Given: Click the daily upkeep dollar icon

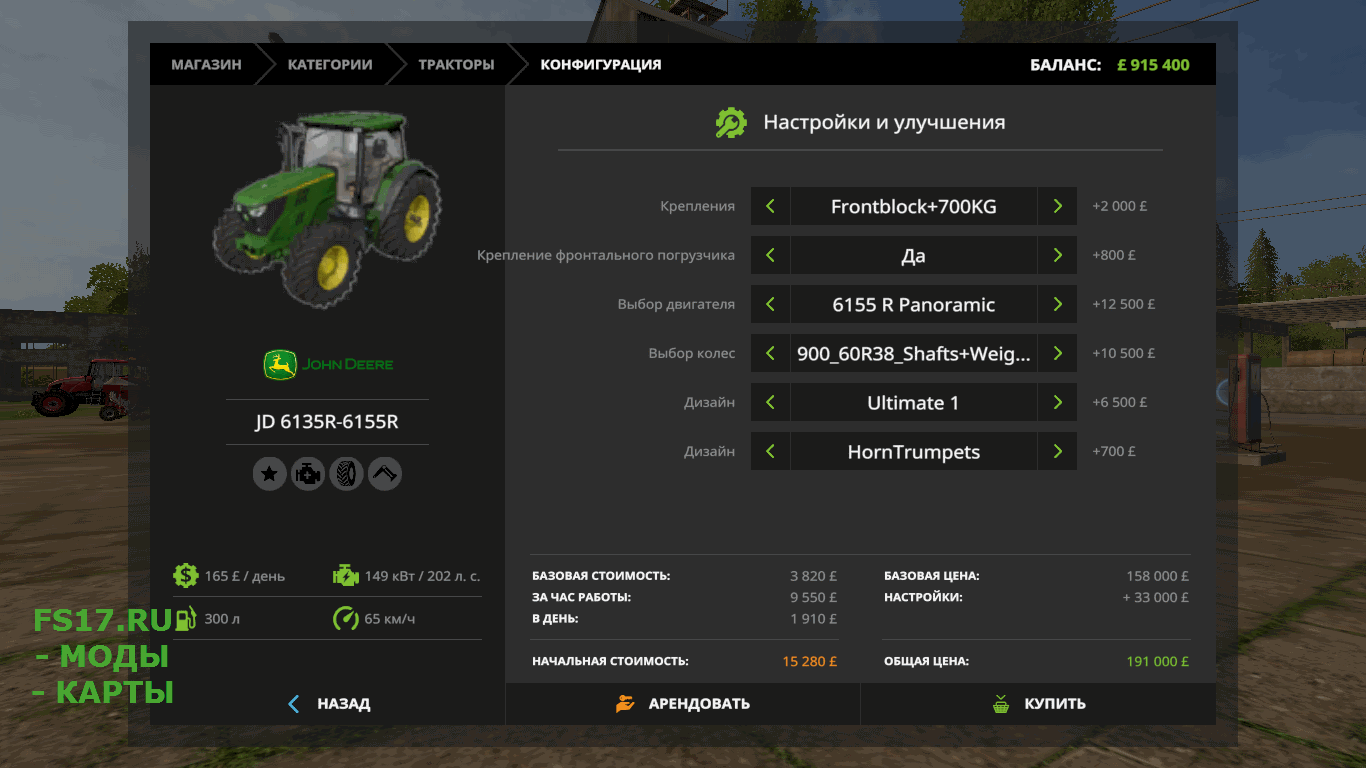Looking at the screenshot, I should click(x=185, y=575).
